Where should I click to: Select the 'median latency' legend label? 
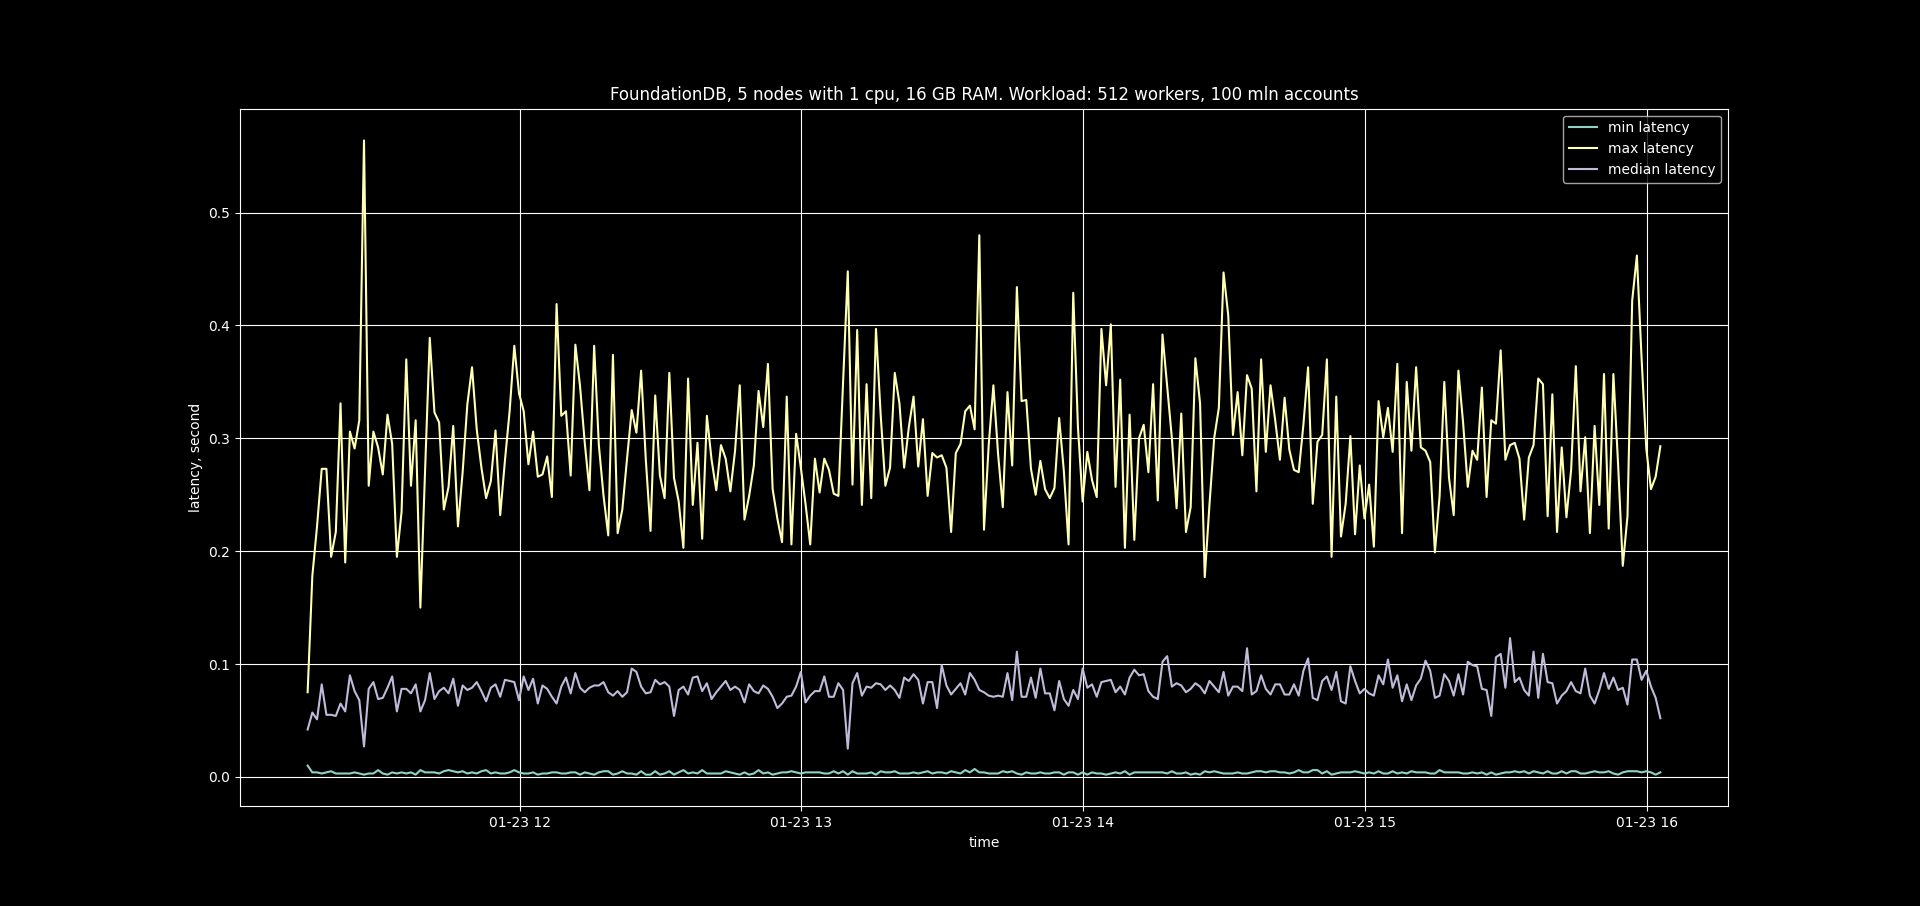tap(1661, 169)
